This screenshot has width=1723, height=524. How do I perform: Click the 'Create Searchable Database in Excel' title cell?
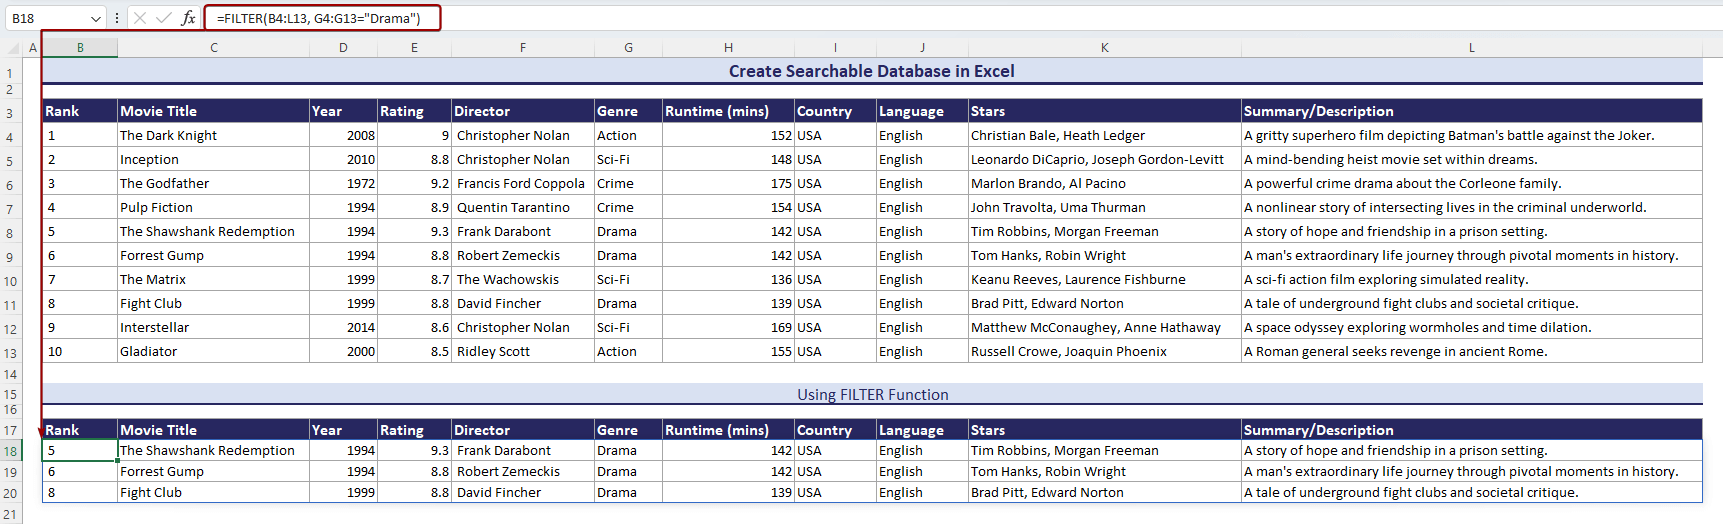871,71
